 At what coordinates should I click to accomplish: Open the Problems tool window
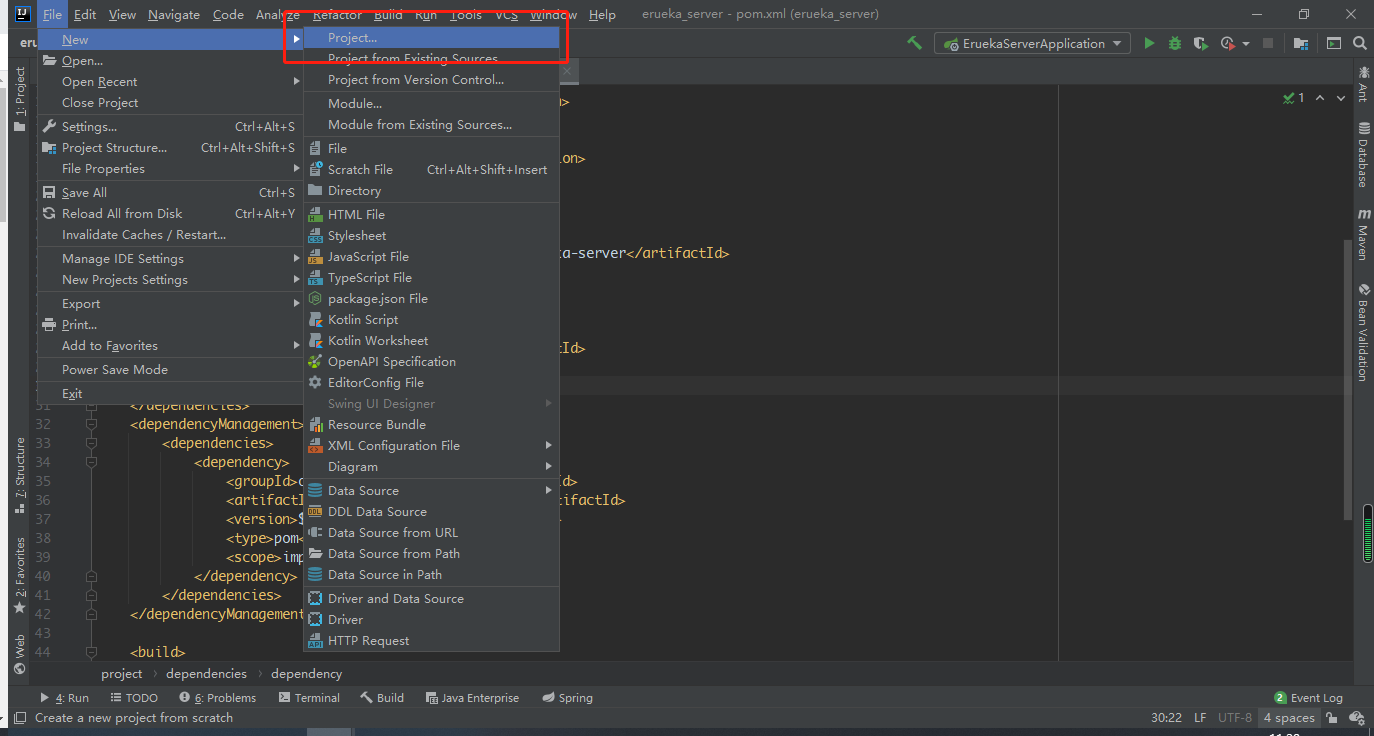pos(217,698)
